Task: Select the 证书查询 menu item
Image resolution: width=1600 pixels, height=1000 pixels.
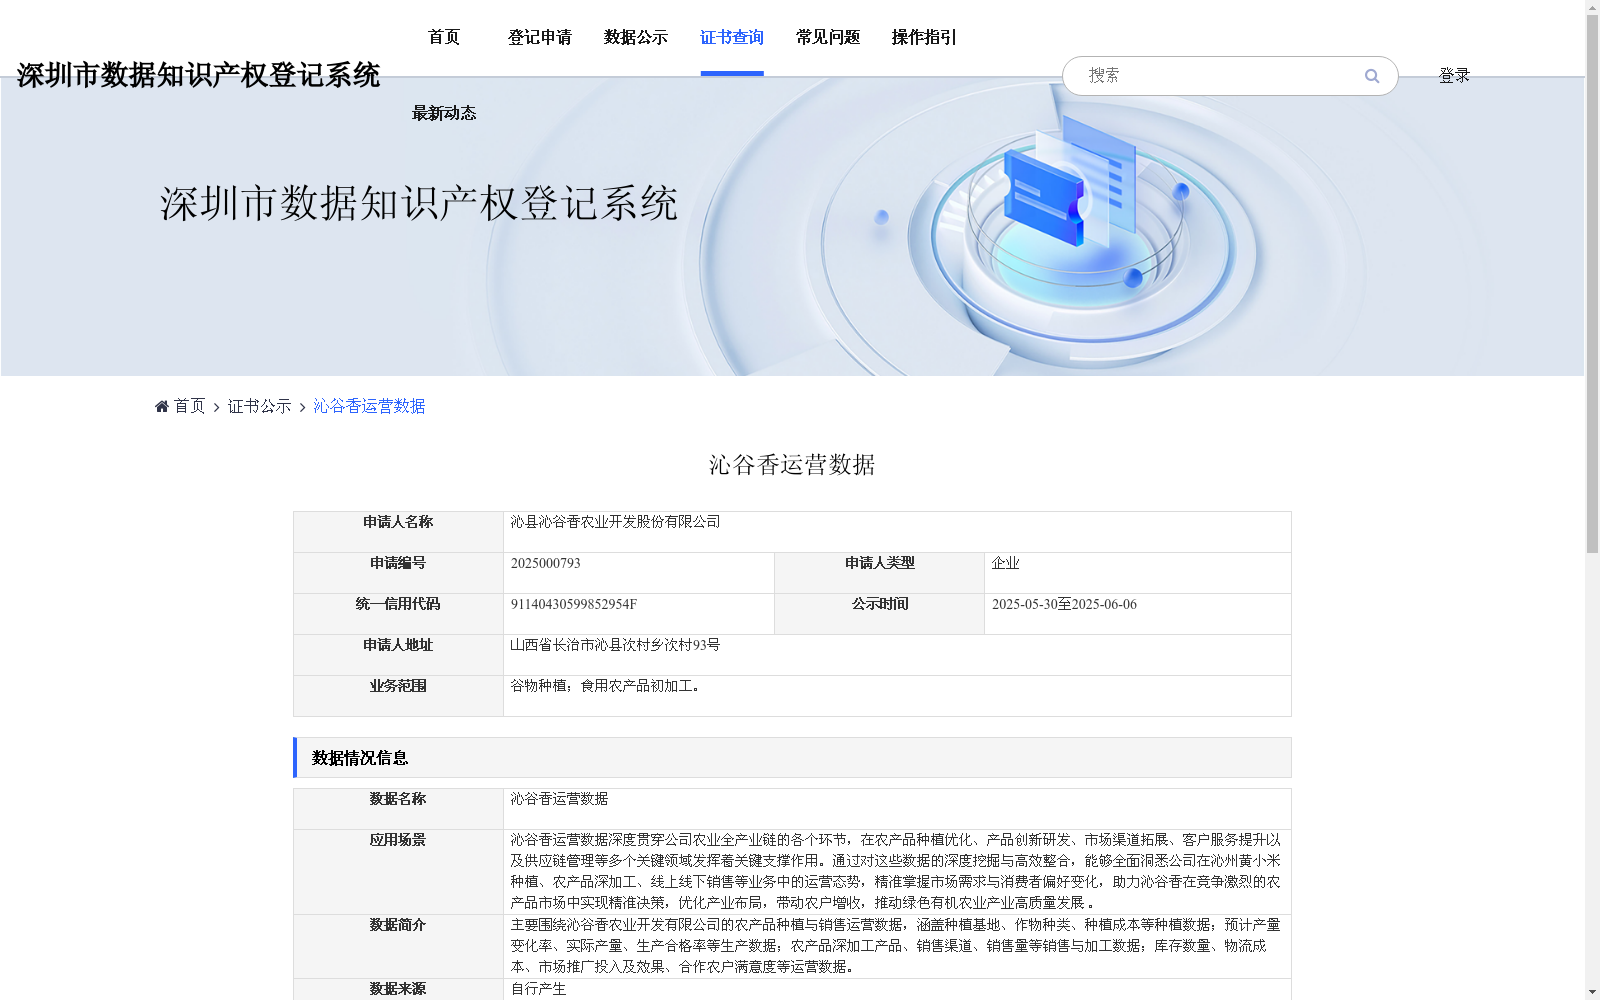Action: pos(732,37)
